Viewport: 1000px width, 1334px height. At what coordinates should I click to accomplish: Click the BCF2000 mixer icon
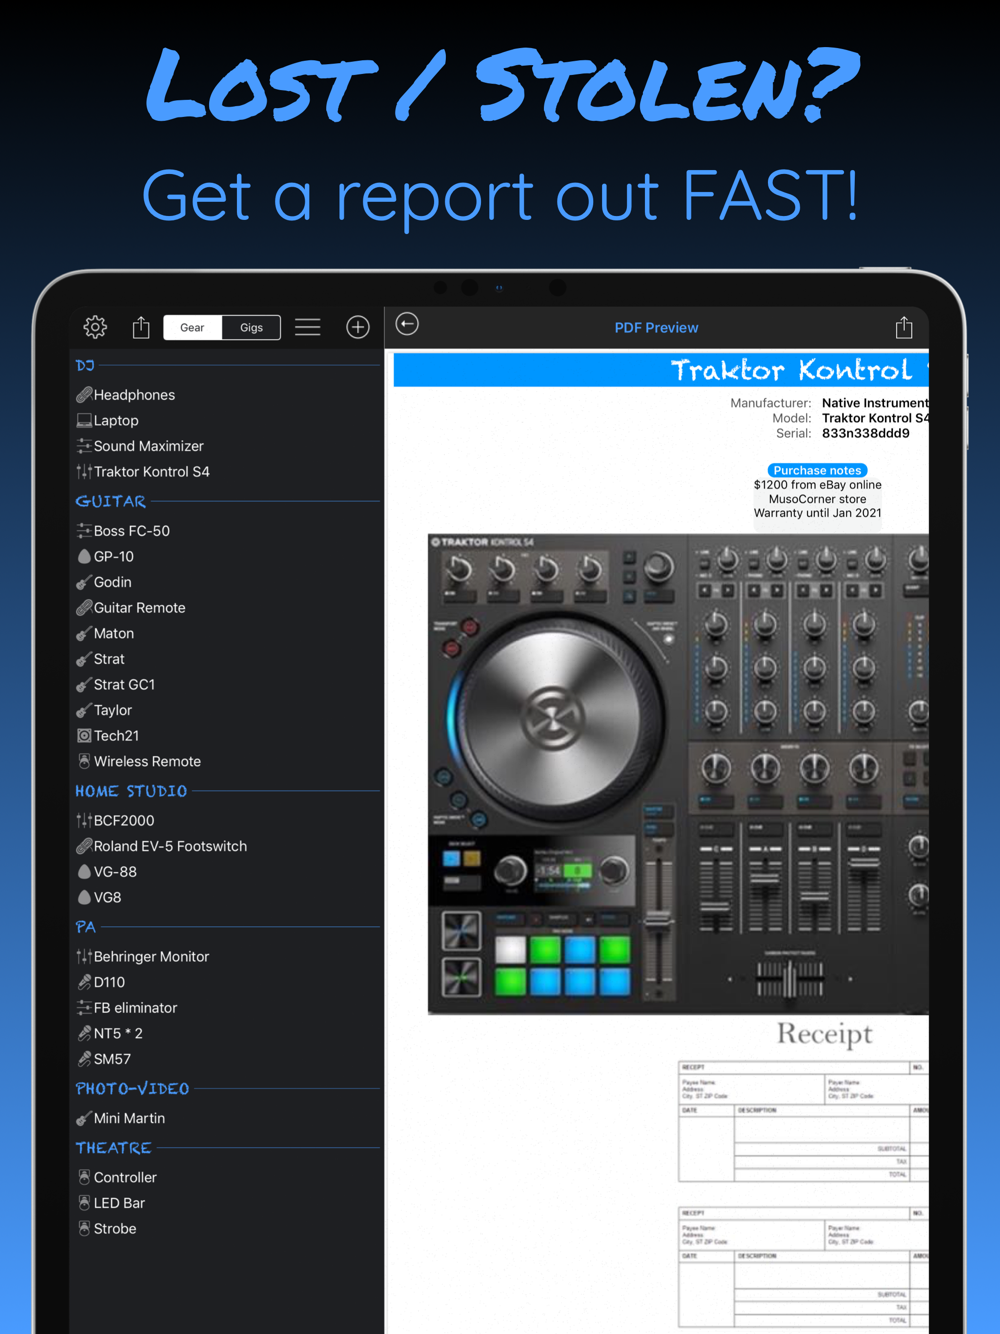click(x=84, y=821)
